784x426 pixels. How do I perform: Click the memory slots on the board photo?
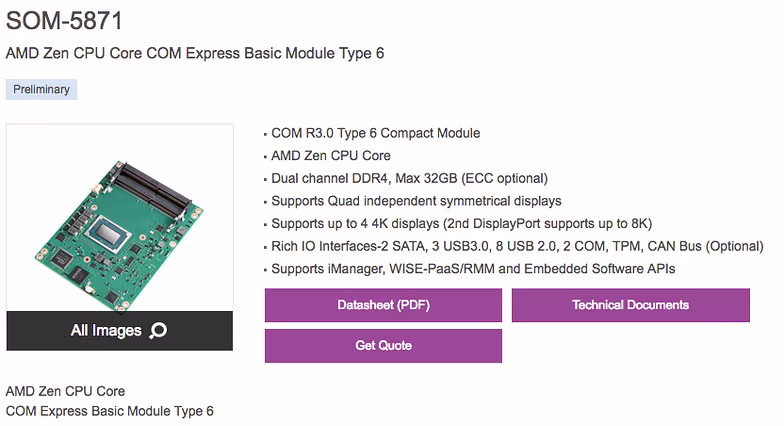point(152,190)
